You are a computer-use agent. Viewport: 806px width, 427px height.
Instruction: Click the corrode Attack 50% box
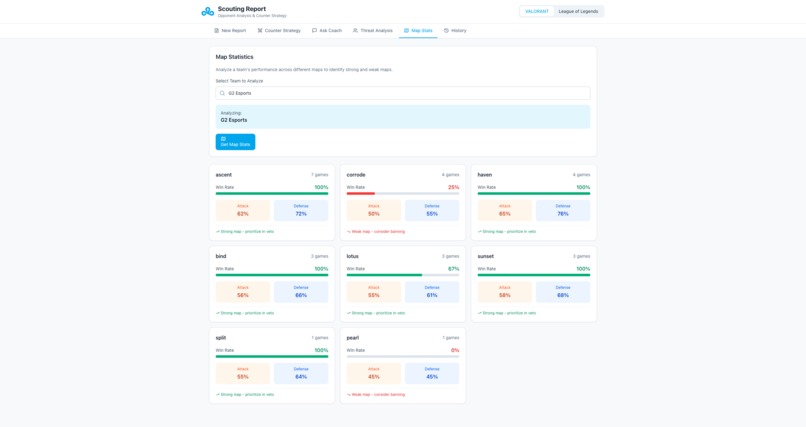pyautogui.click(x=374, y=211)
